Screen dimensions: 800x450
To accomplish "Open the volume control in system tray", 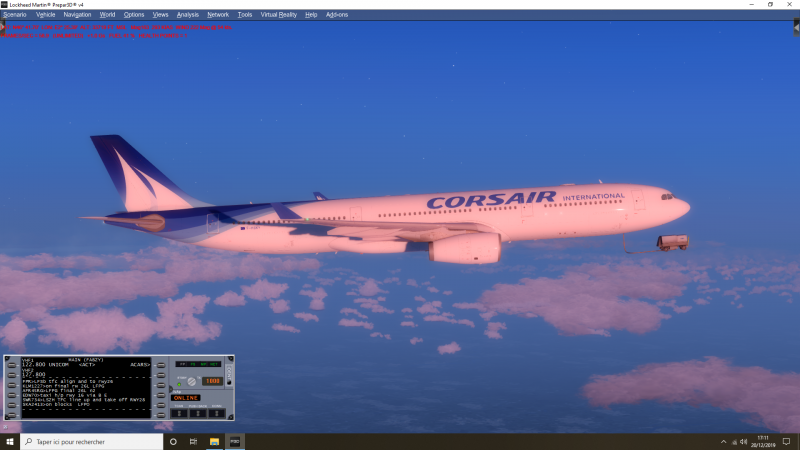I will 744,442.
